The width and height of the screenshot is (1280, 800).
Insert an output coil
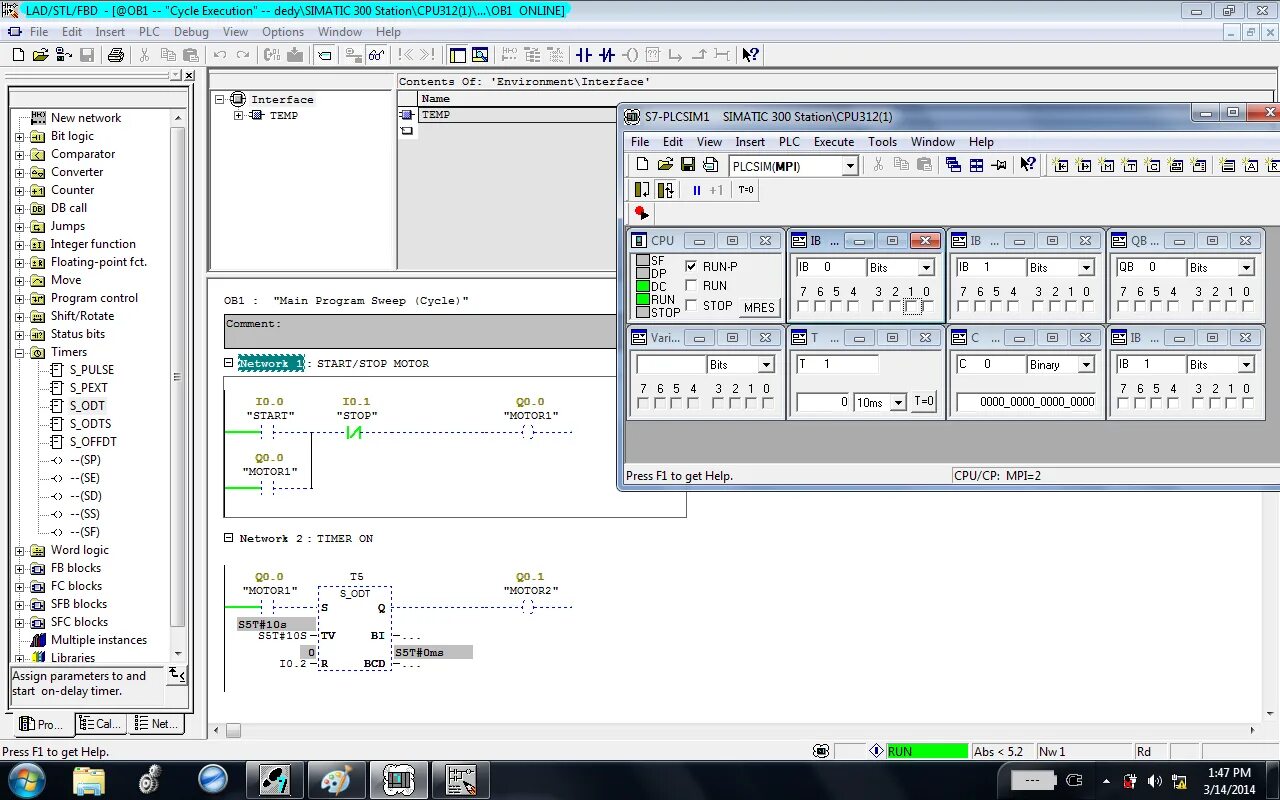(x=631, y=55)
